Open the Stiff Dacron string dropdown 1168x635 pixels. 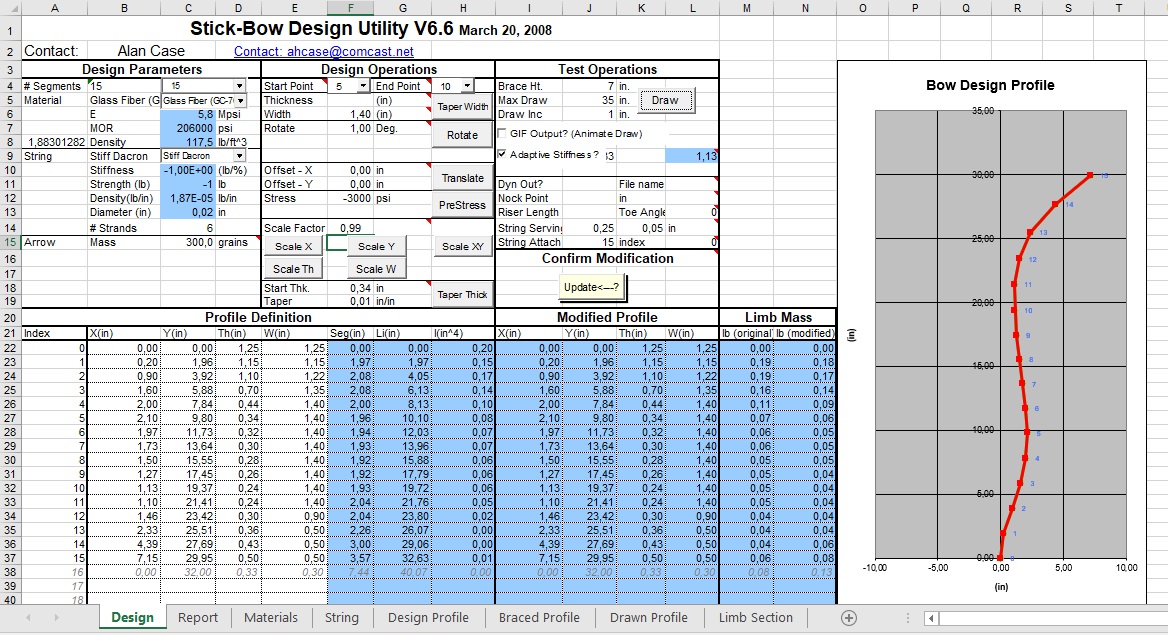point(239,156)
